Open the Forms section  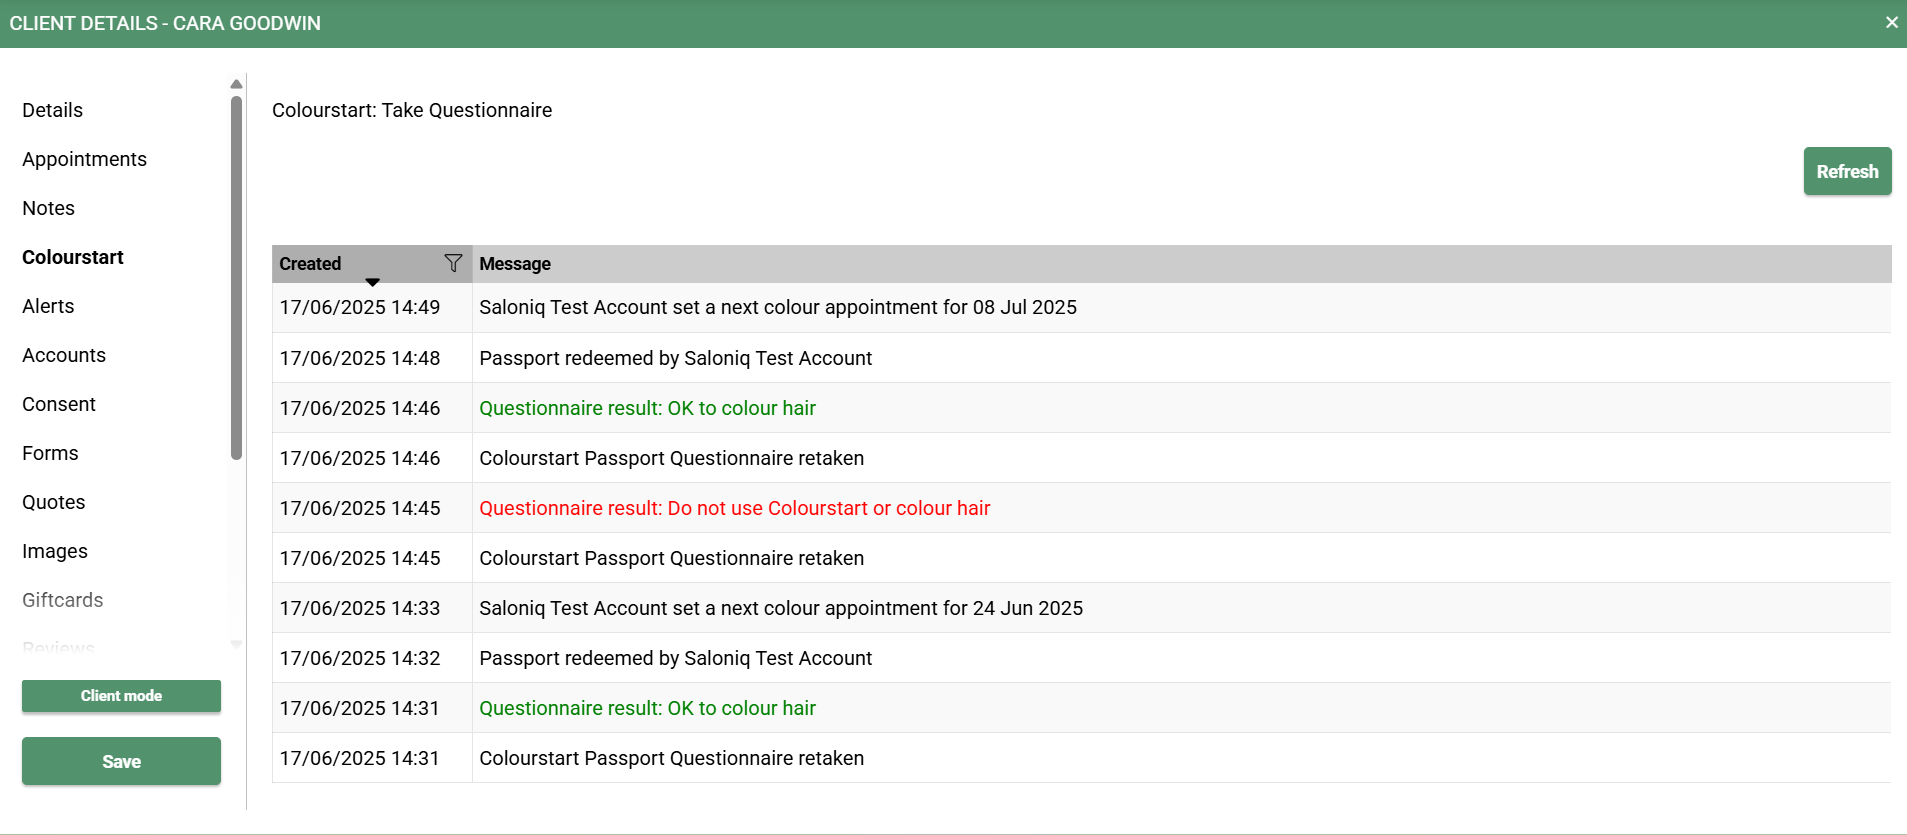(x=50, y=453)
